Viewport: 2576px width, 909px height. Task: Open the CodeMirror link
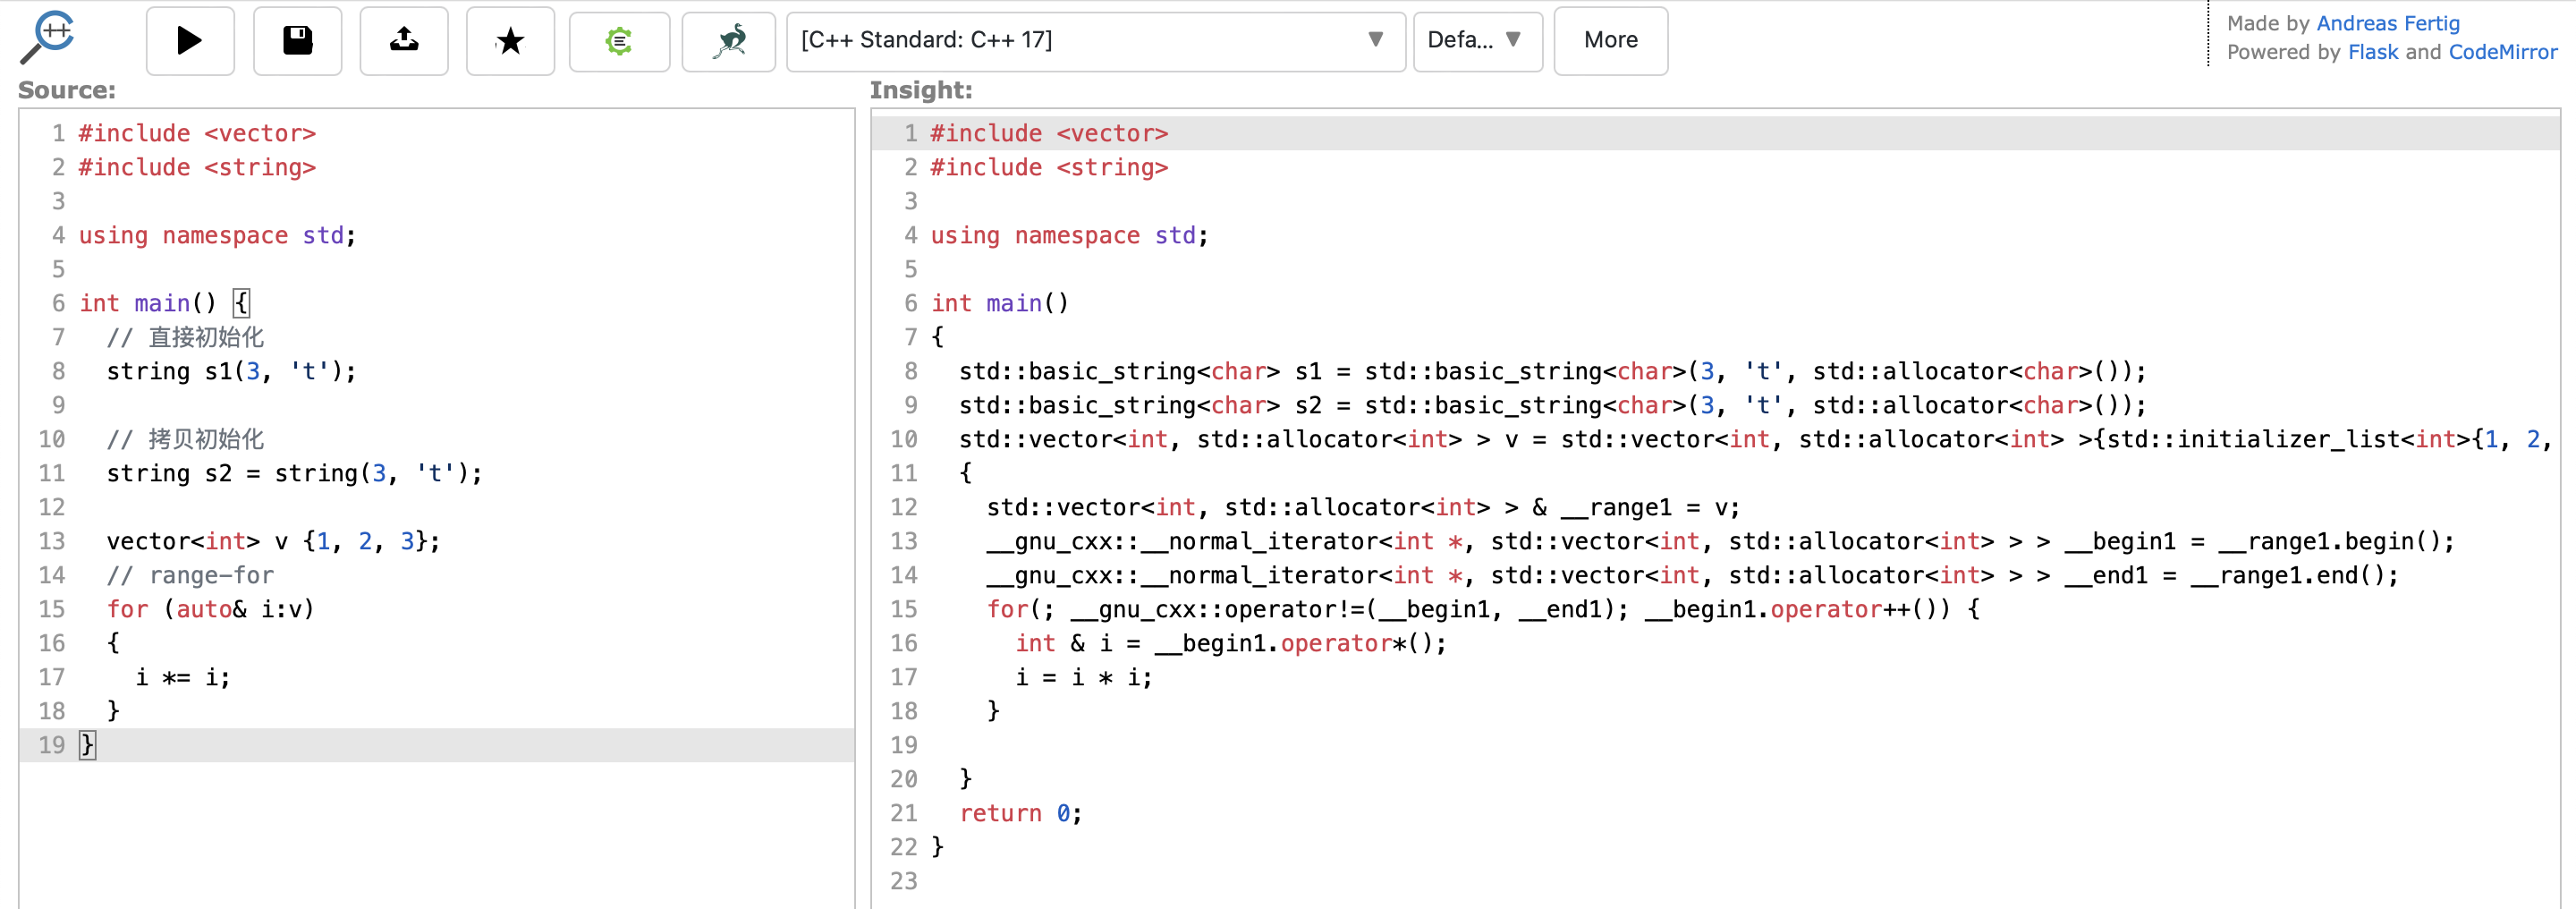2502,52
